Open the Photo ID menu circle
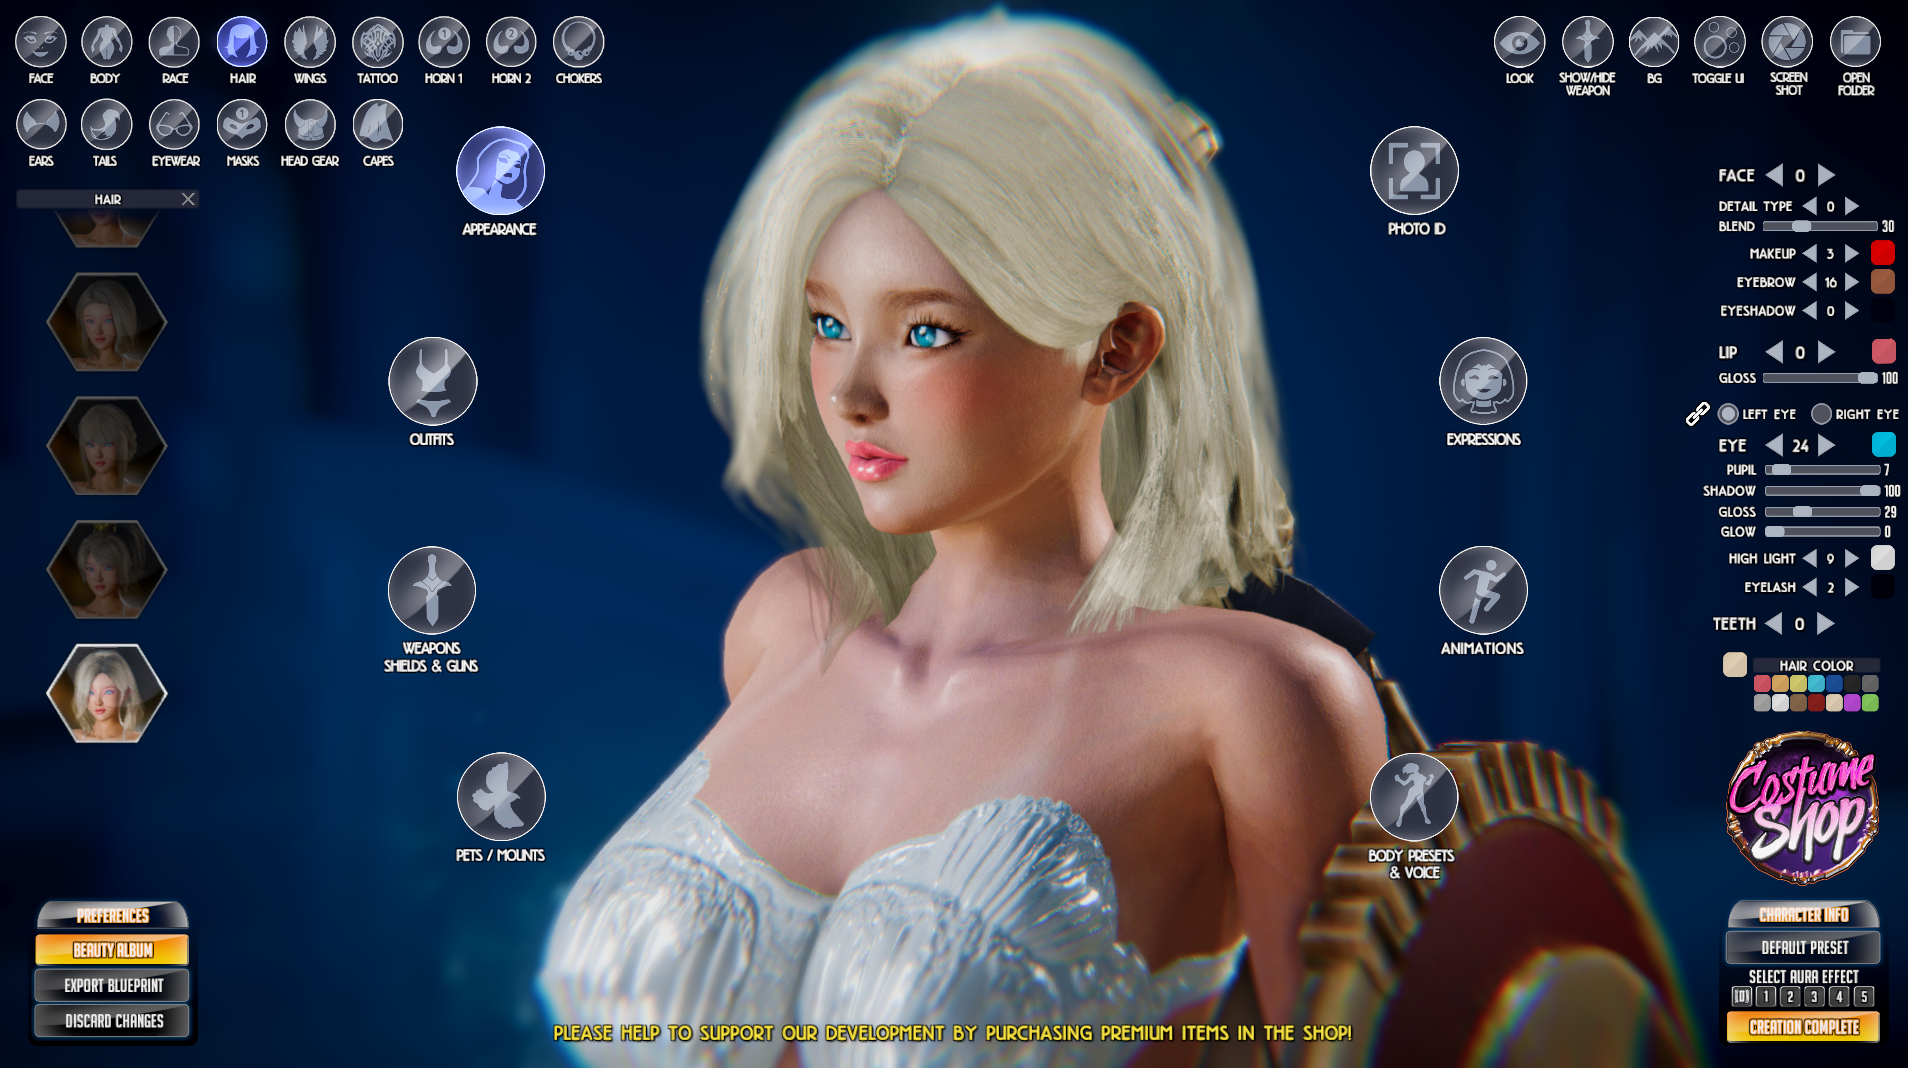Image resolution: width=1908 pixels, height=1068 pixels. point(1414,170)
